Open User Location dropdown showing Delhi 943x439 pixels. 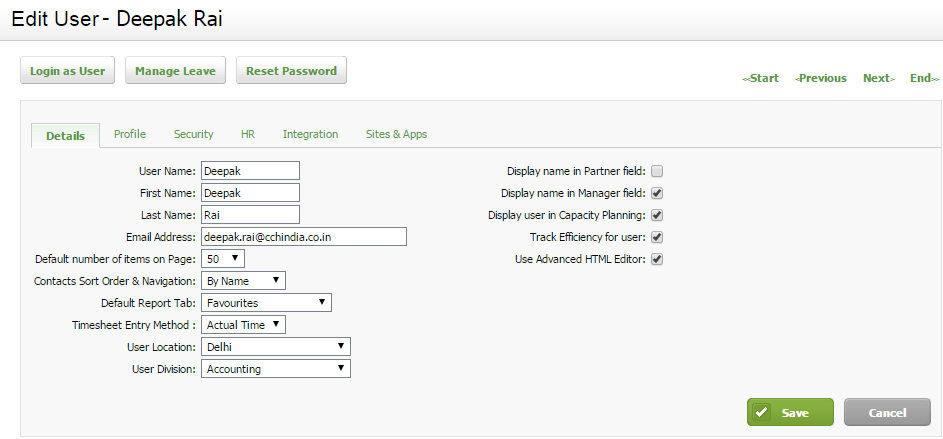276,346
